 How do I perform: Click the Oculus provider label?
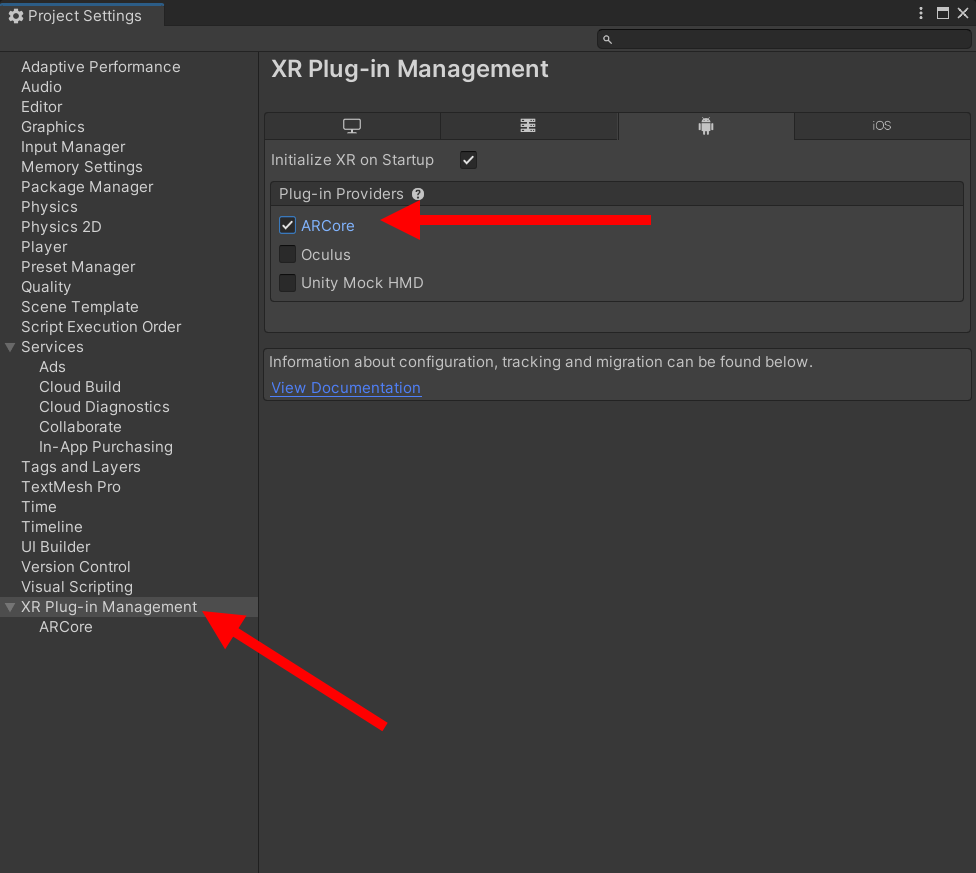(326, 254)
